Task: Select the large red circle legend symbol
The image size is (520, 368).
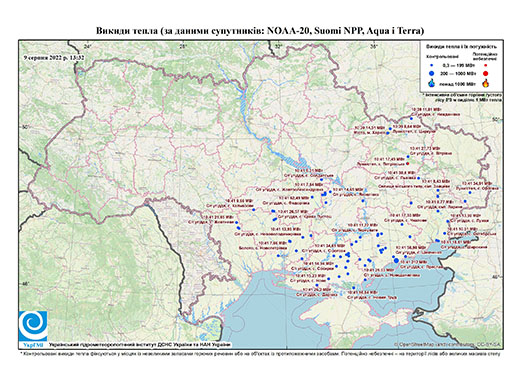Action: 485,73
